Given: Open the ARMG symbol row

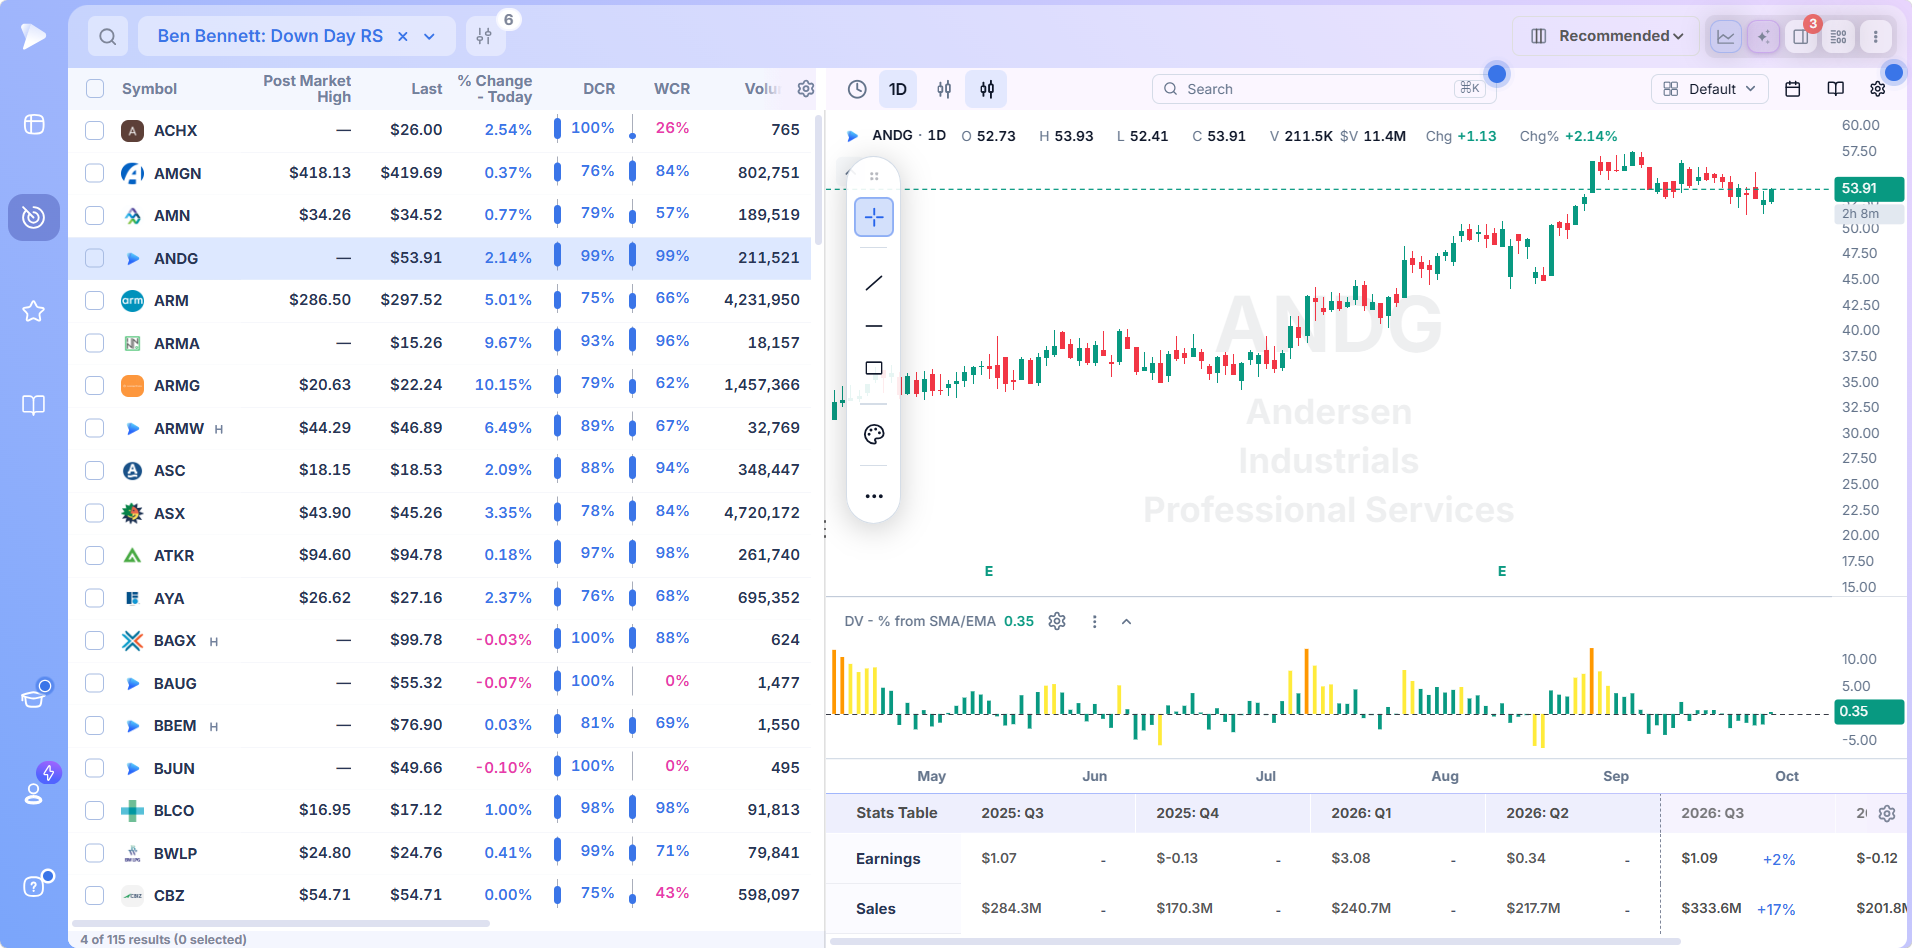Looking at the screenshot, I should tap(440, 385).
